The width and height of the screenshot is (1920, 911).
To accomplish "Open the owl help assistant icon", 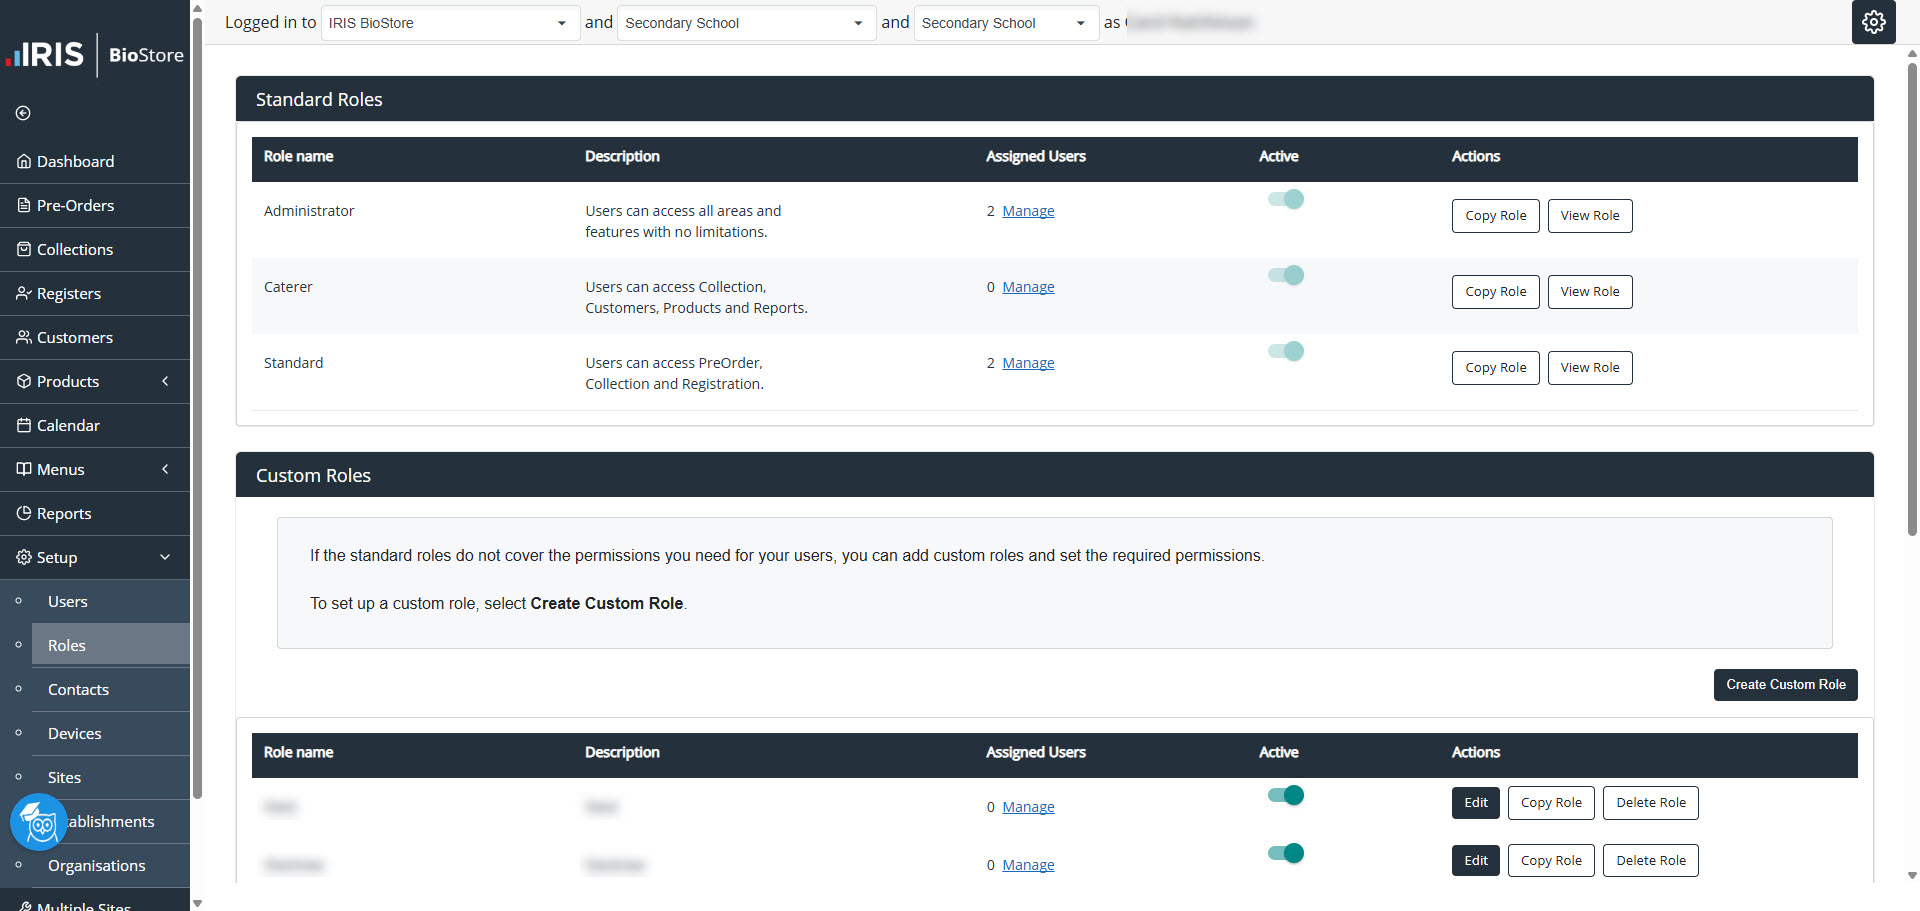I will [39, 822].
